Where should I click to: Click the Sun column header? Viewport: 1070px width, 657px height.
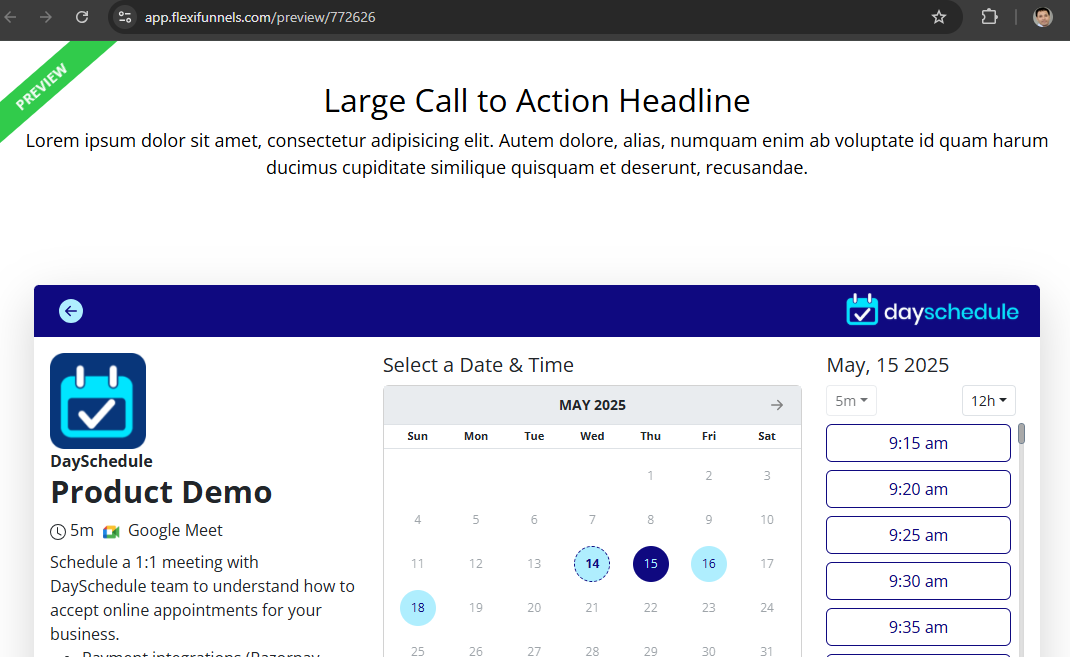pyautogui.click(x=418, y=436)
